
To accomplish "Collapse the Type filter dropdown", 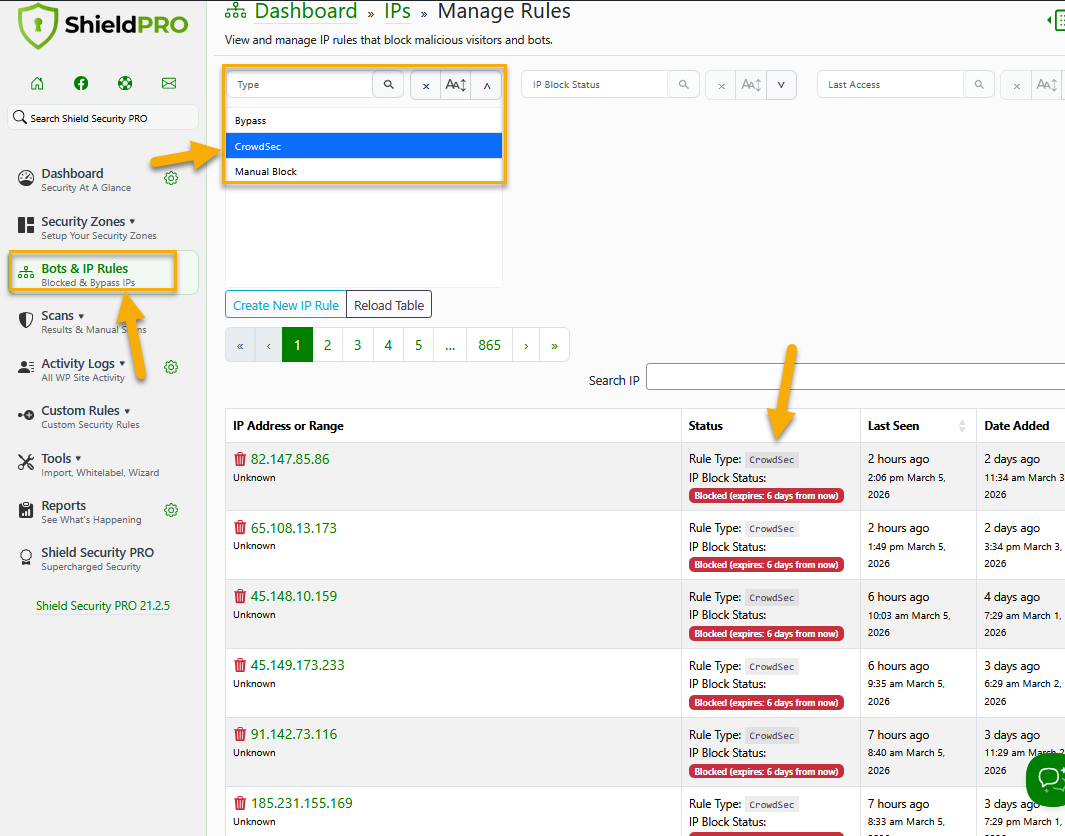I will [x=486, y=86].
